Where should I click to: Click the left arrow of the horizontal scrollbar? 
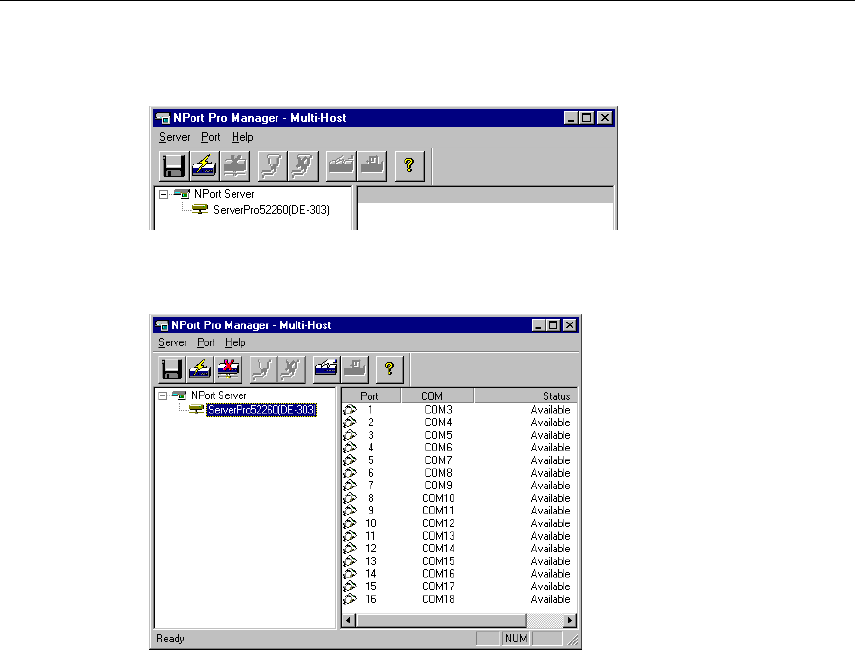(x=348, y=621)
